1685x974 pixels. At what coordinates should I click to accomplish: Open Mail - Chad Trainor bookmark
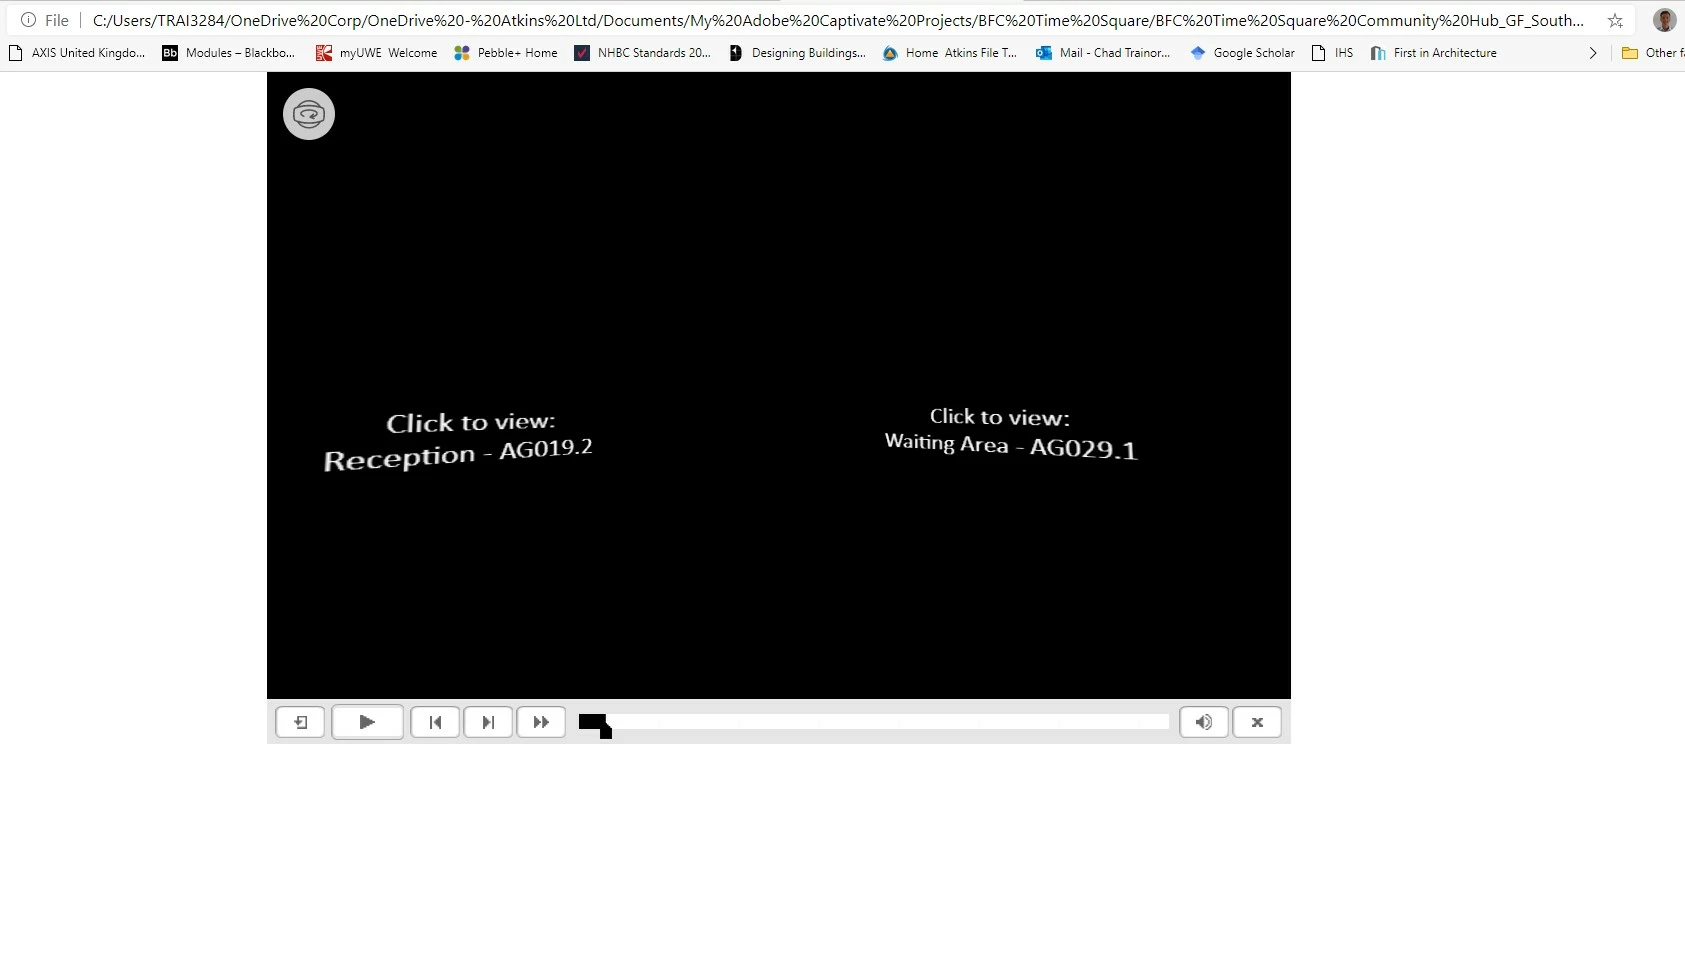pyautogui.click(x=1103, y=53)
